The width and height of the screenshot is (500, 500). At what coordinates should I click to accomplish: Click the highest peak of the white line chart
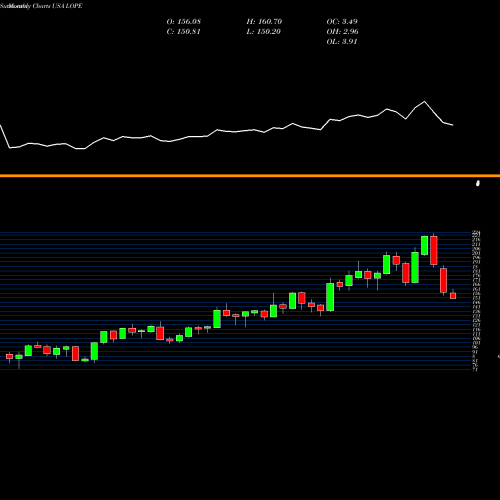coord(424,101)
